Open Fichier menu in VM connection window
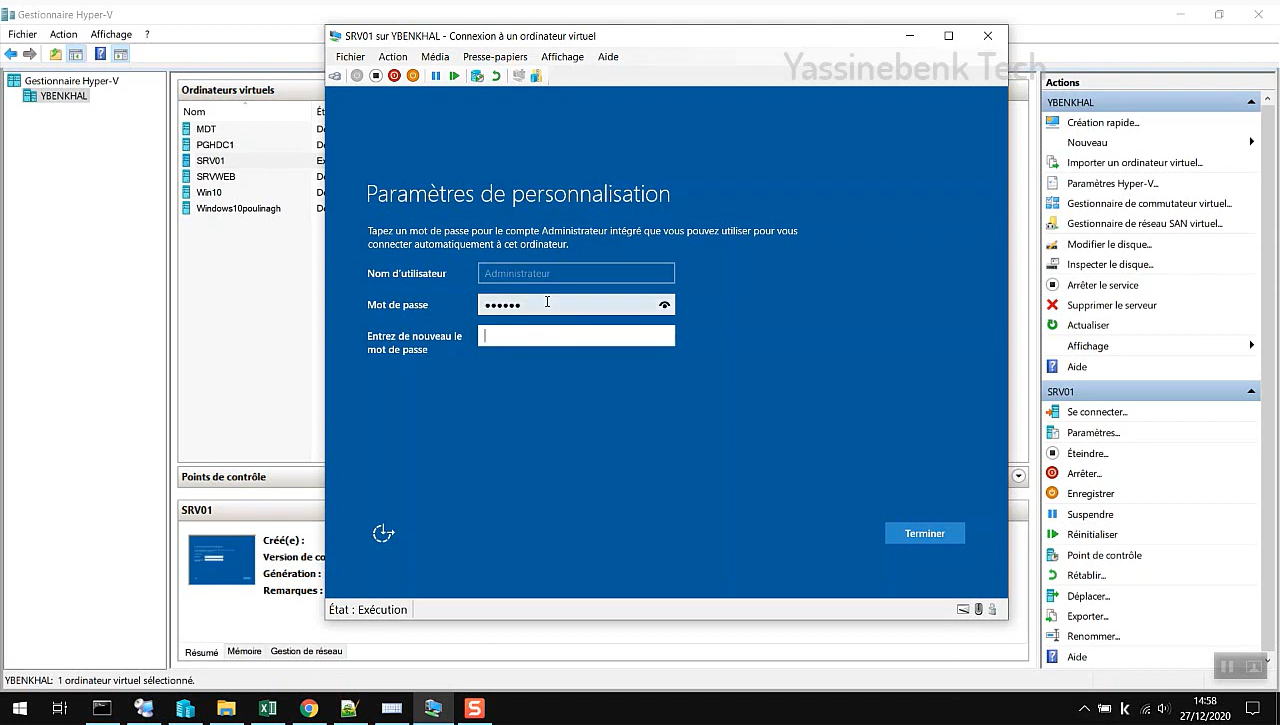 point(350,57)
